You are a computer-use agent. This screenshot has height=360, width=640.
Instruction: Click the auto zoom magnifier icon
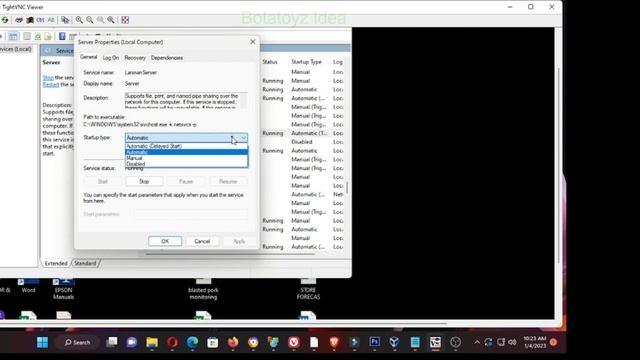point(111,20)
